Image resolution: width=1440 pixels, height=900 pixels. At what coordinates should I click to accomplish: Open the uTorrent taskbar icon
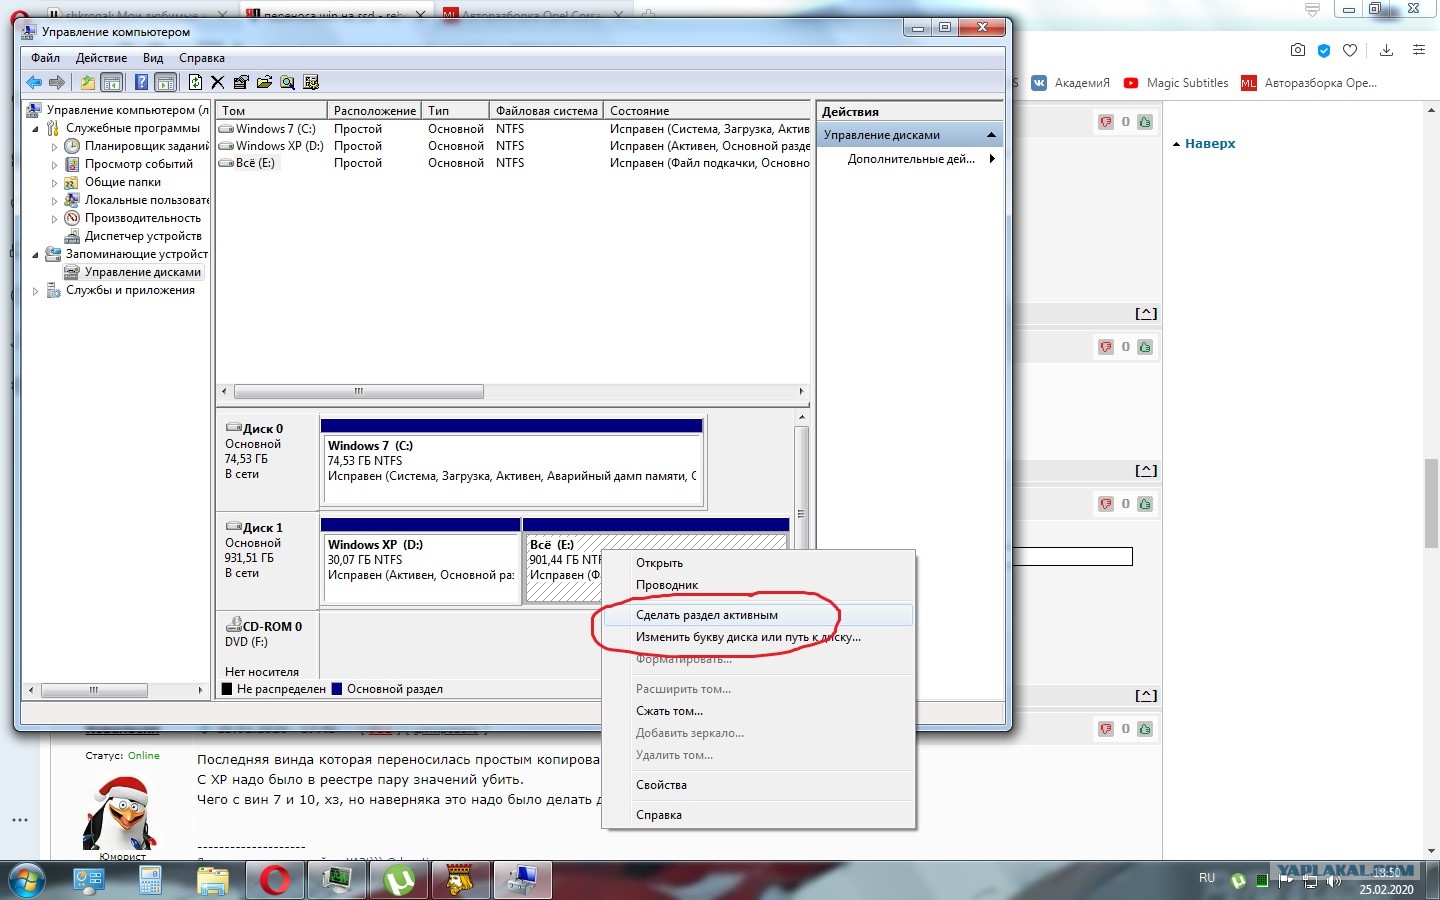pos(399,880)
